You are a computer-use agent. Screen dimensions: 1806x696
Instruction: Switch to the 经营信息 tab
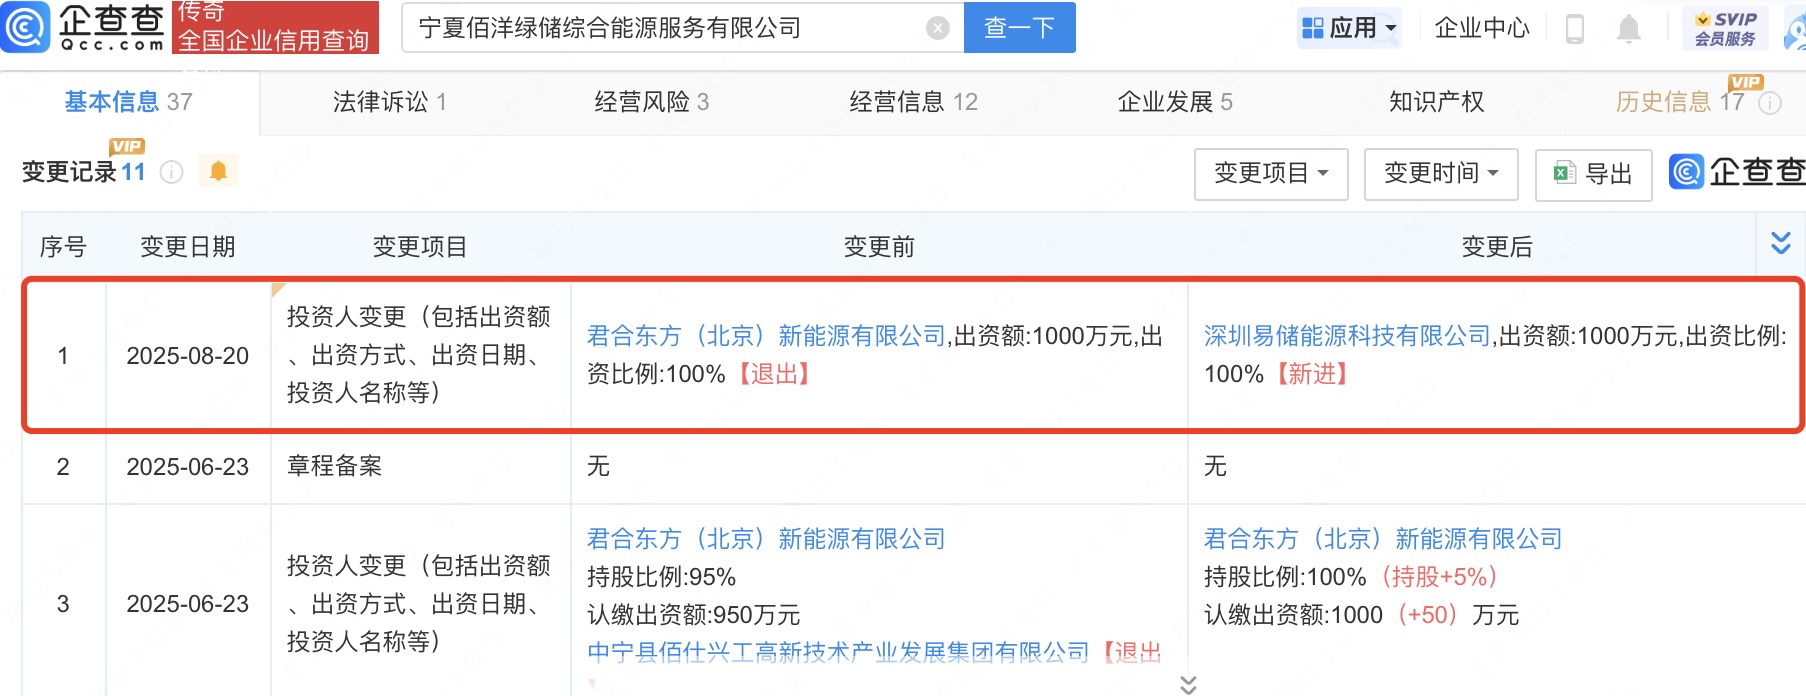[914, 102]
